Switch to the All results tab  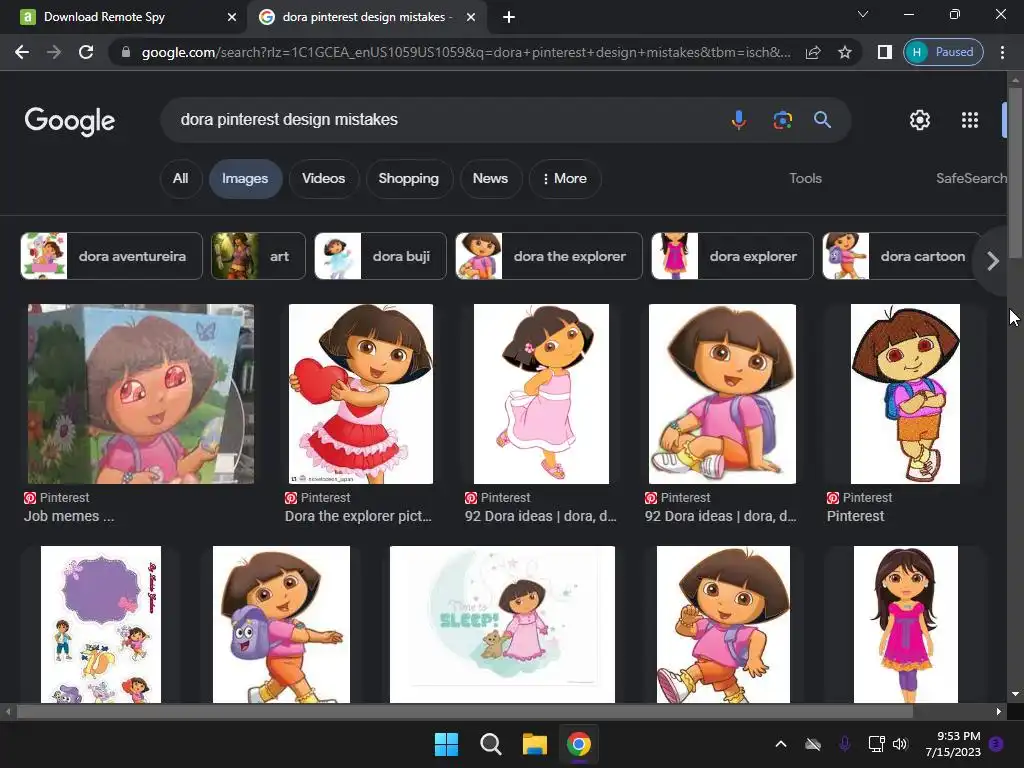pos(181,178)
